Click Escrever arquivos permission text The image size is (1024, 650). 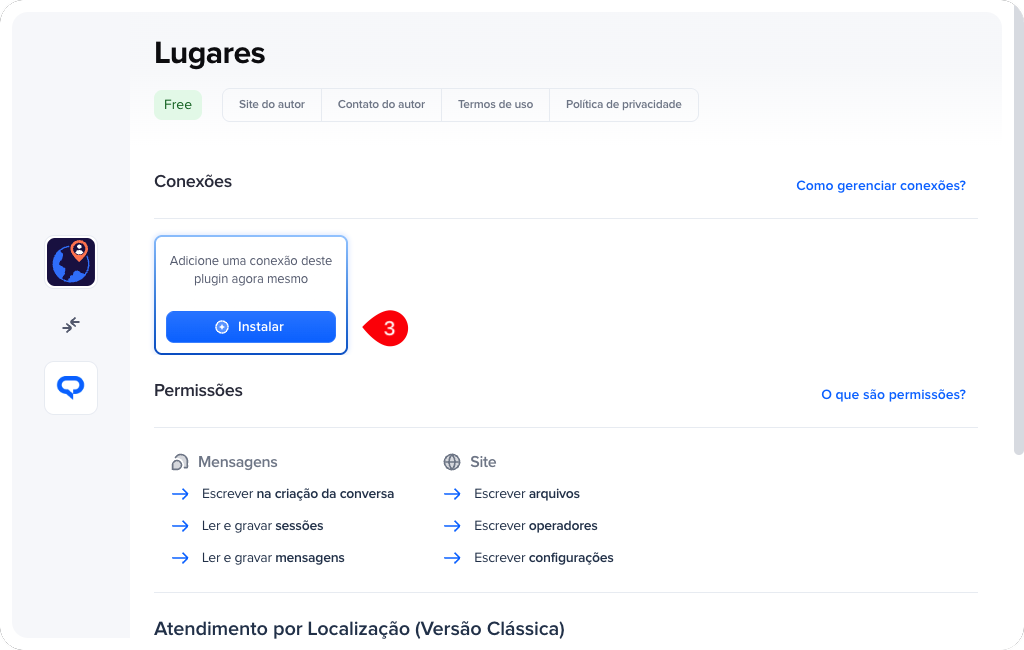pos(527,494)
